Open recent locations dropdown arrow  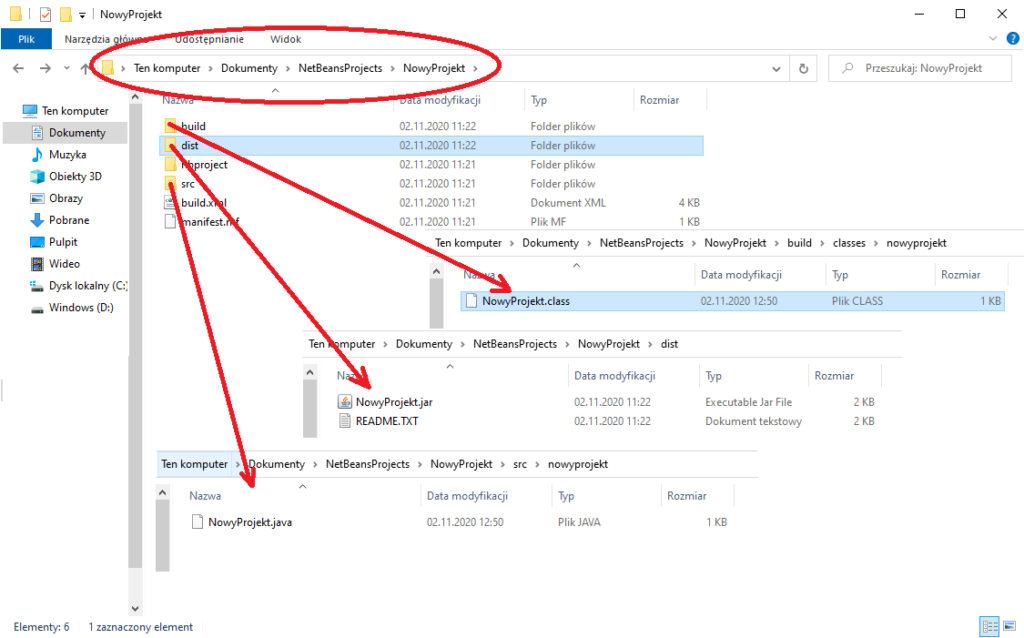67,68
